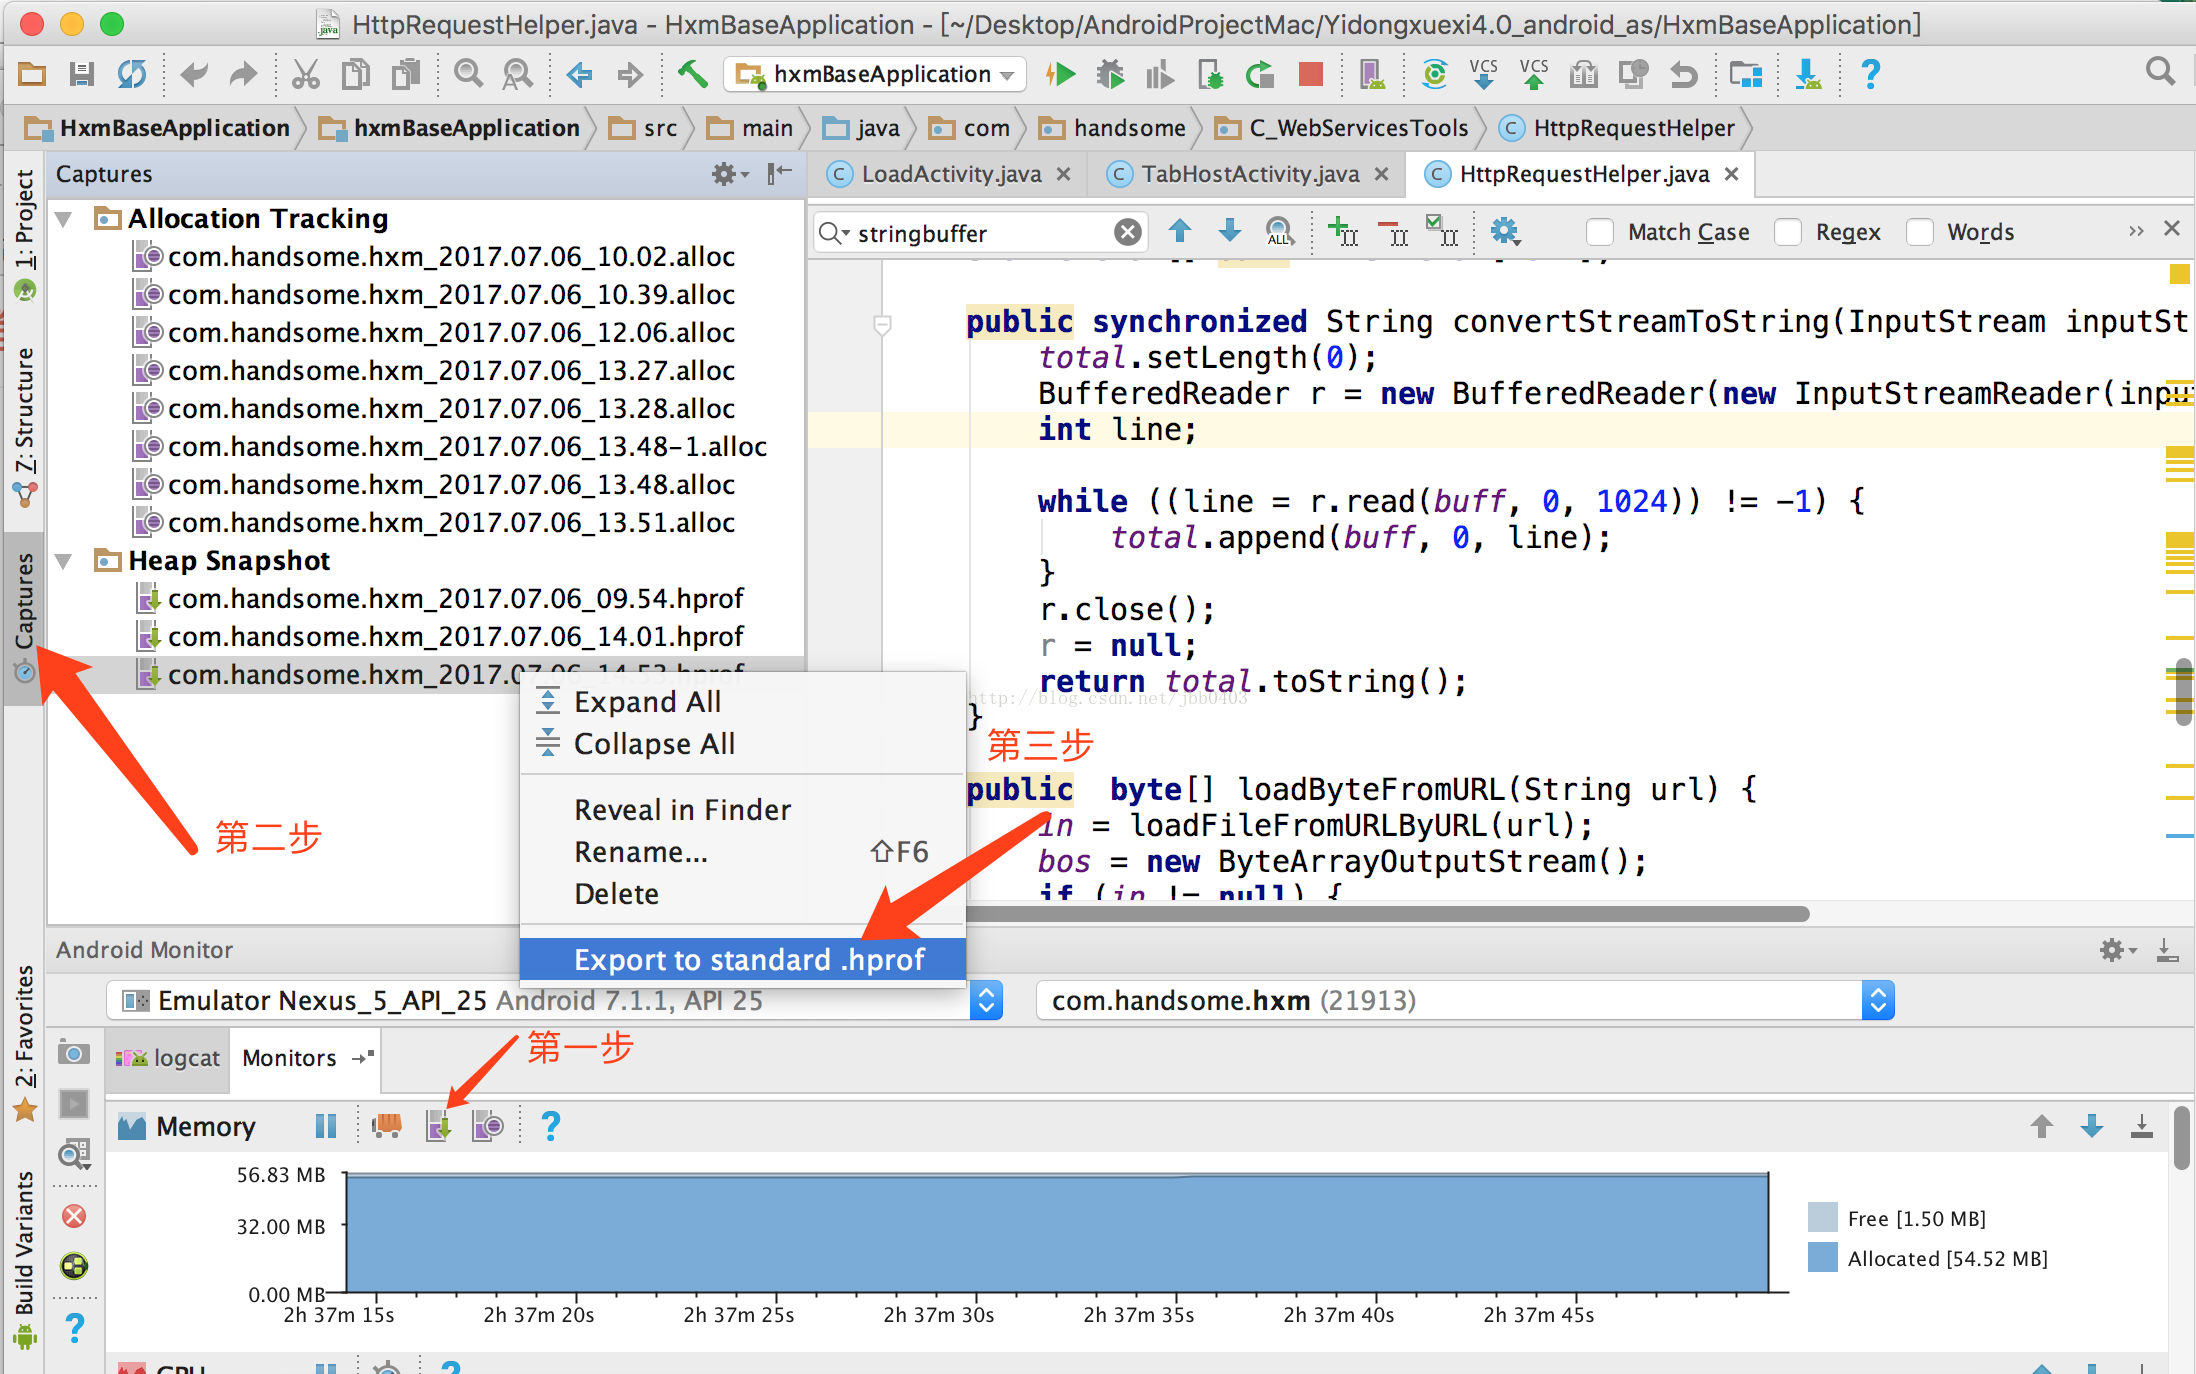Open the 1: Project tool window
2196x1374 pixels.
pos(24,235)
